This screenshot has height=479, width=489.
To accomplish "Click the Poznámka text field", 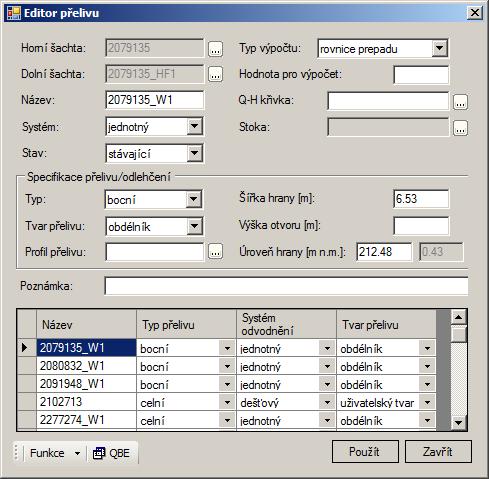I will point(286,286).
